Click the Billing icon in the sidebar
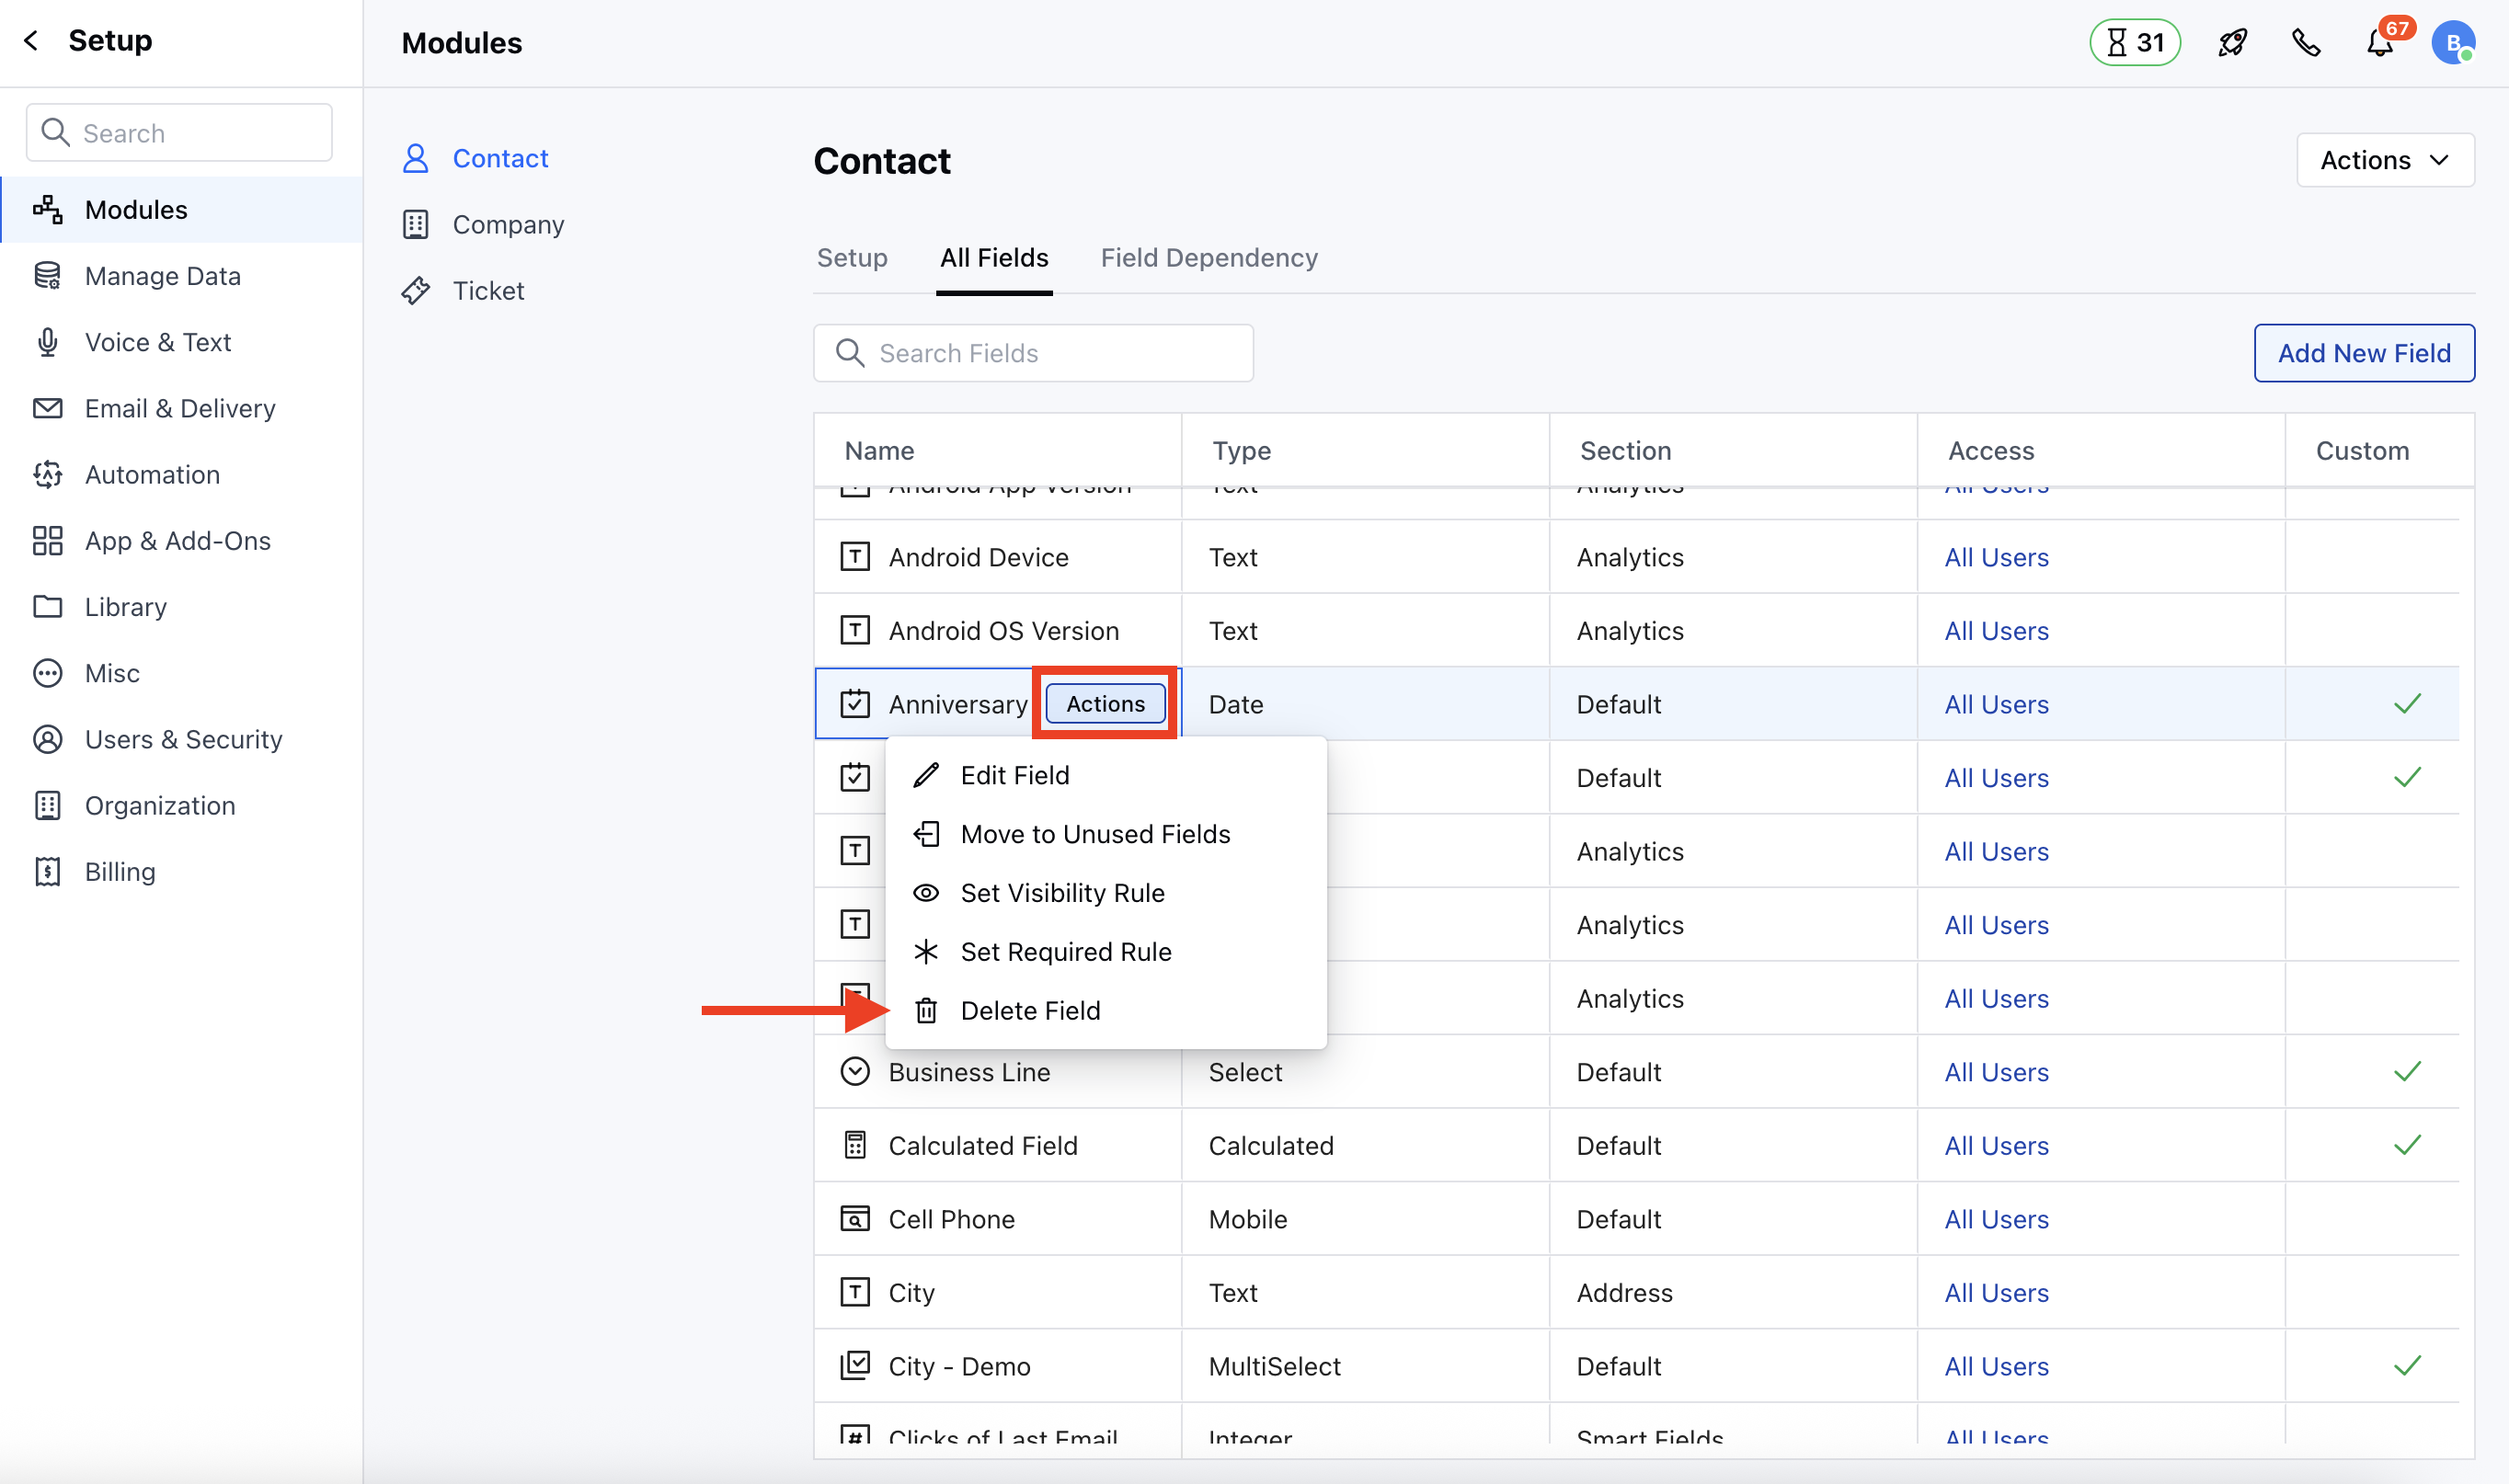Viewport: 2509px width, 1484px height. click(47, 872)
